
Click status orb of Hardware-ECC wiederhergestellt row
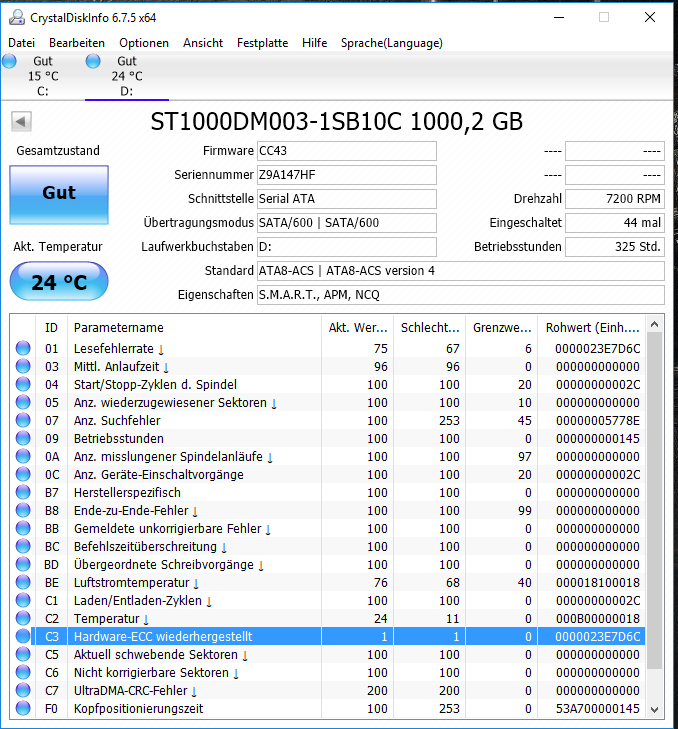click(23, 636)
